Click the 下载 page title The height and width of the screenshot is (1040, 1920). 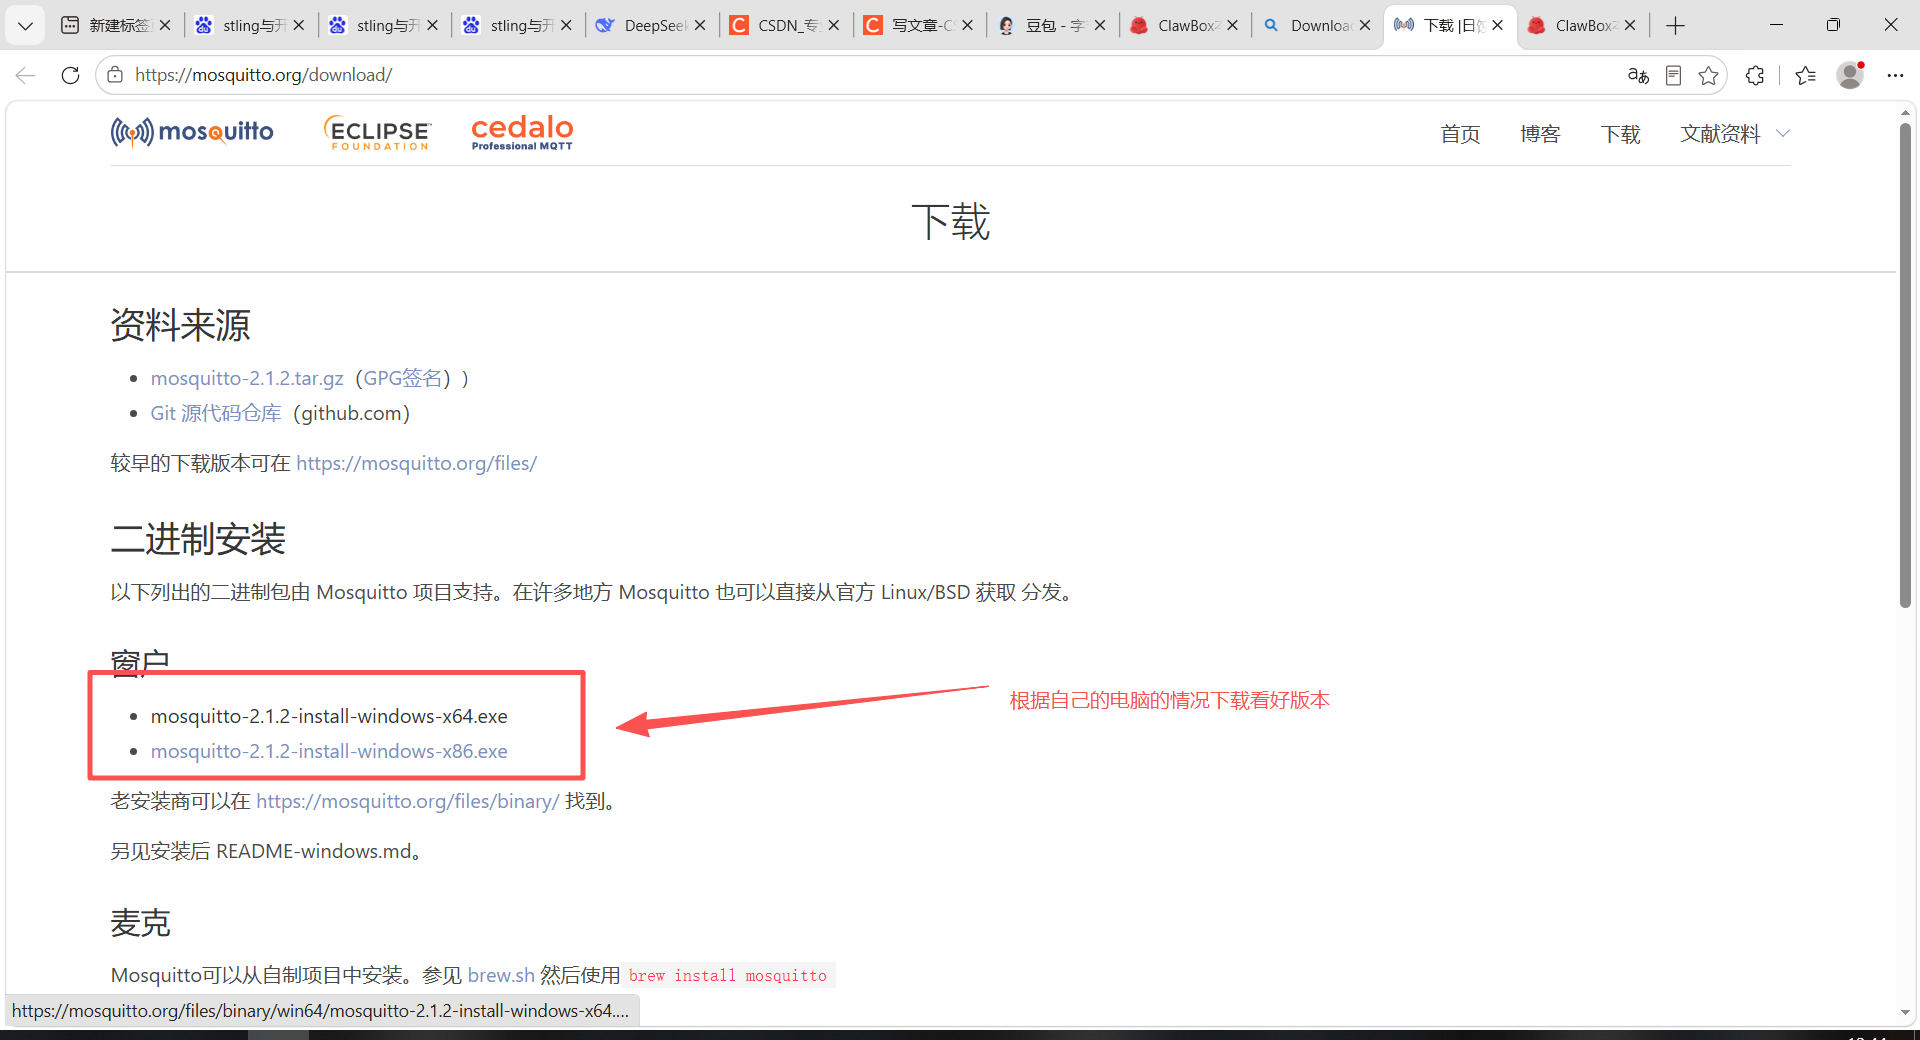(950, 221)
